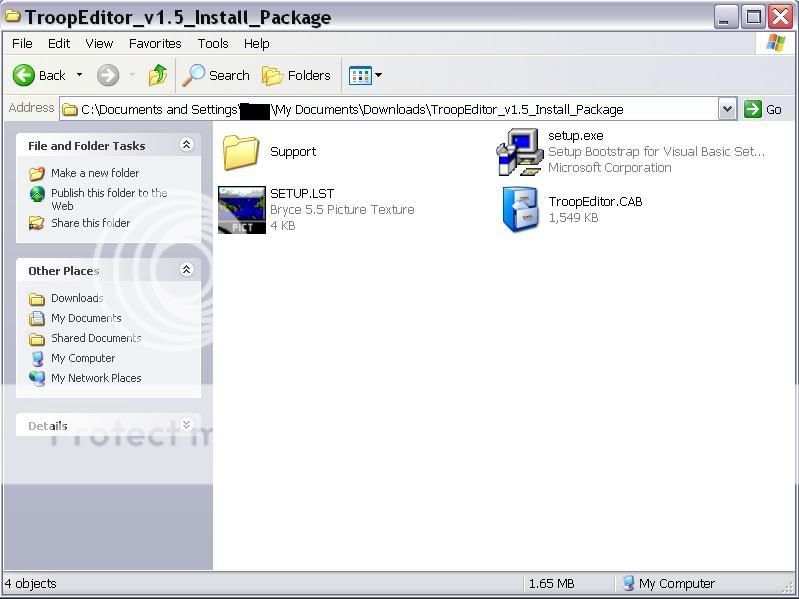
Task: Toggle the Folders pane button
Action: point(296,75)
